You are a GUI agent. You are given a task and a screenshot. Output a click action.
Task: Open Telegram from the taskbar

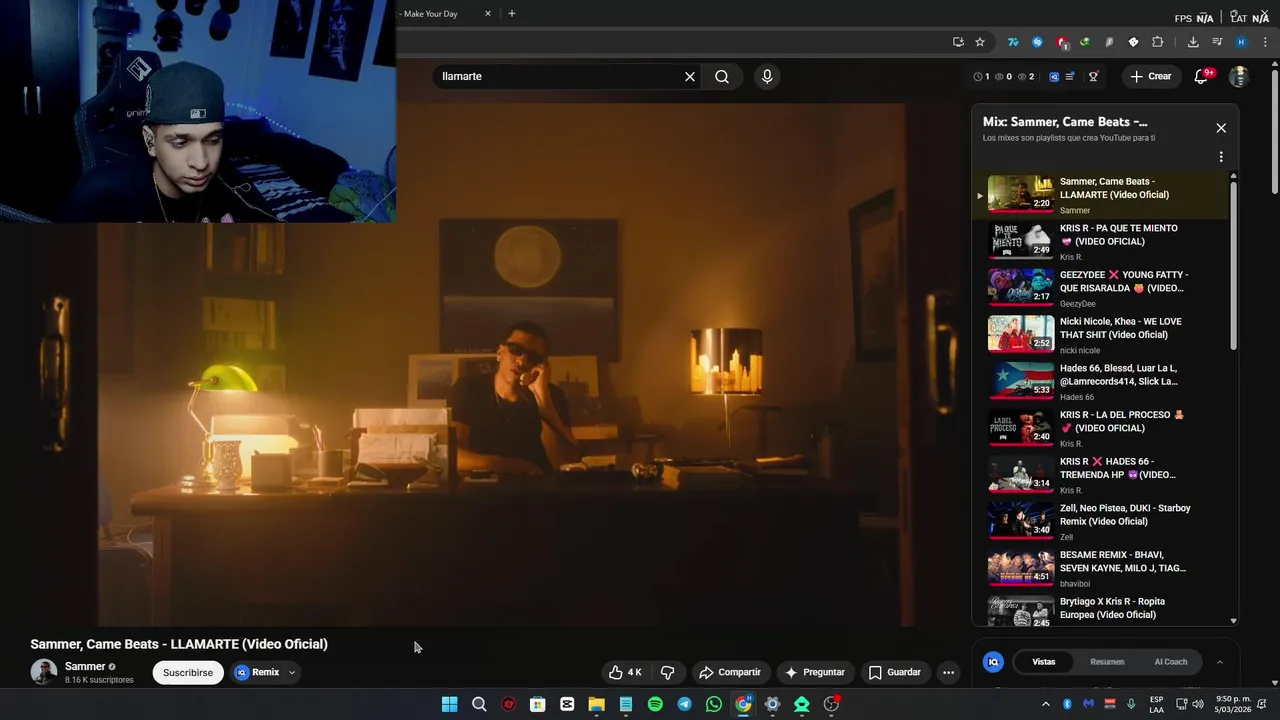click(x=684, y=704)
